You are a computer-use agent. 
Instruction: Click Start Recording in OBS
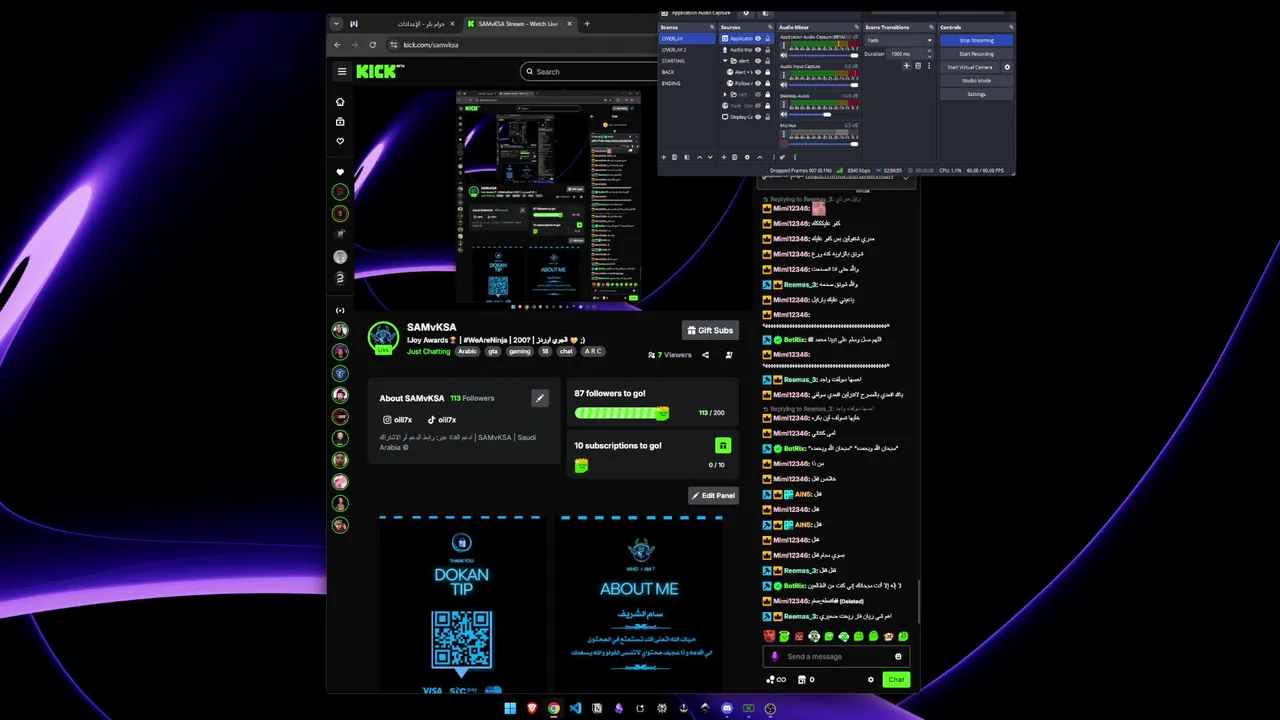point(976,54)
